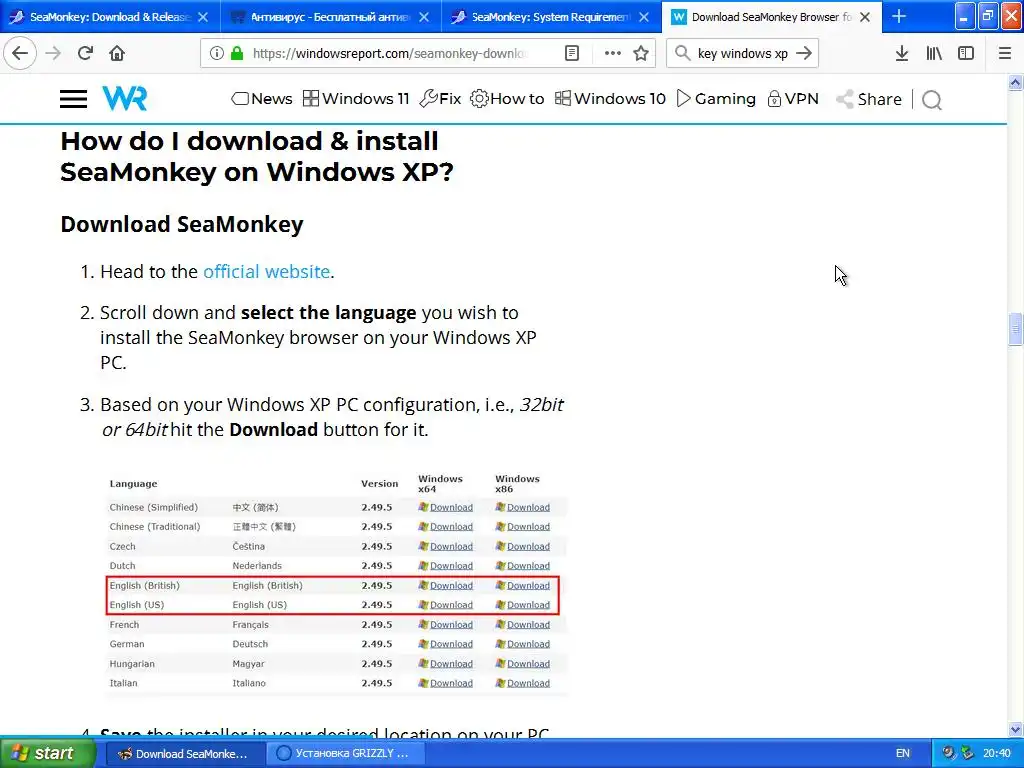
Task: Click the search box with key windows xp
Action: coord(743,53)
